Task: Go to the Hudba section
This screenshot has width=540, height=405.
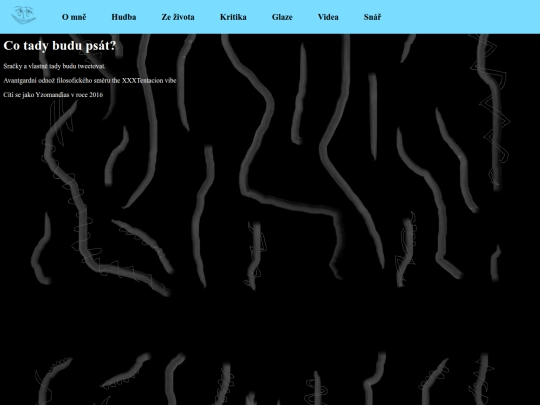Action: [x=124, y=17]
